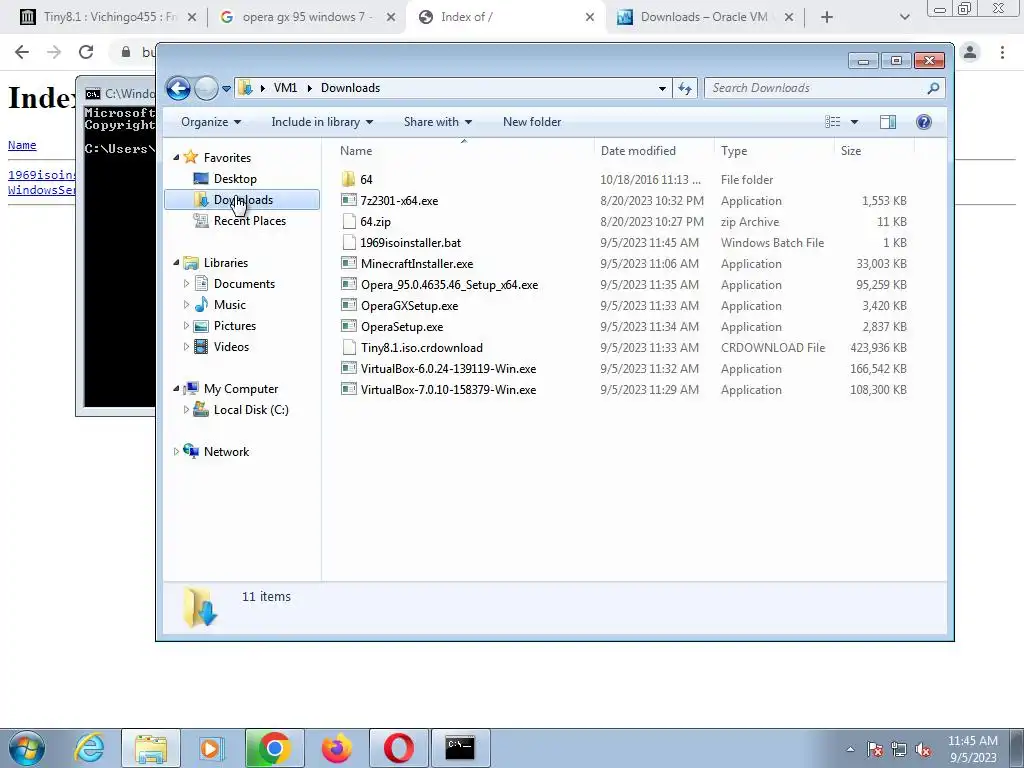
Task: Open a new browser tab
Action: point(827,17)
